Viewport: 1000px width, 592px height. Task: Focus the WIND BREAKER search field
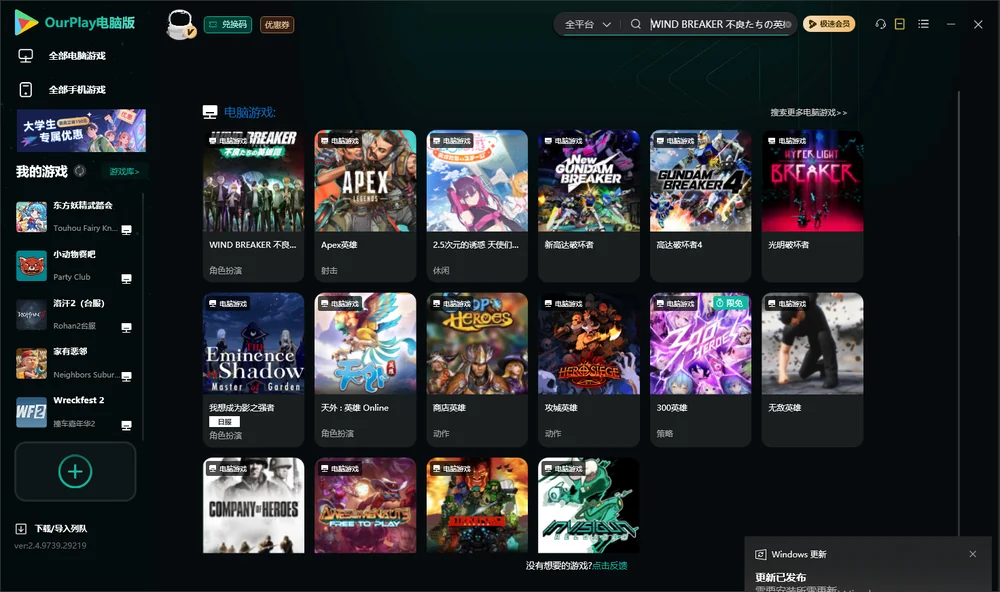tap(717, 24)
